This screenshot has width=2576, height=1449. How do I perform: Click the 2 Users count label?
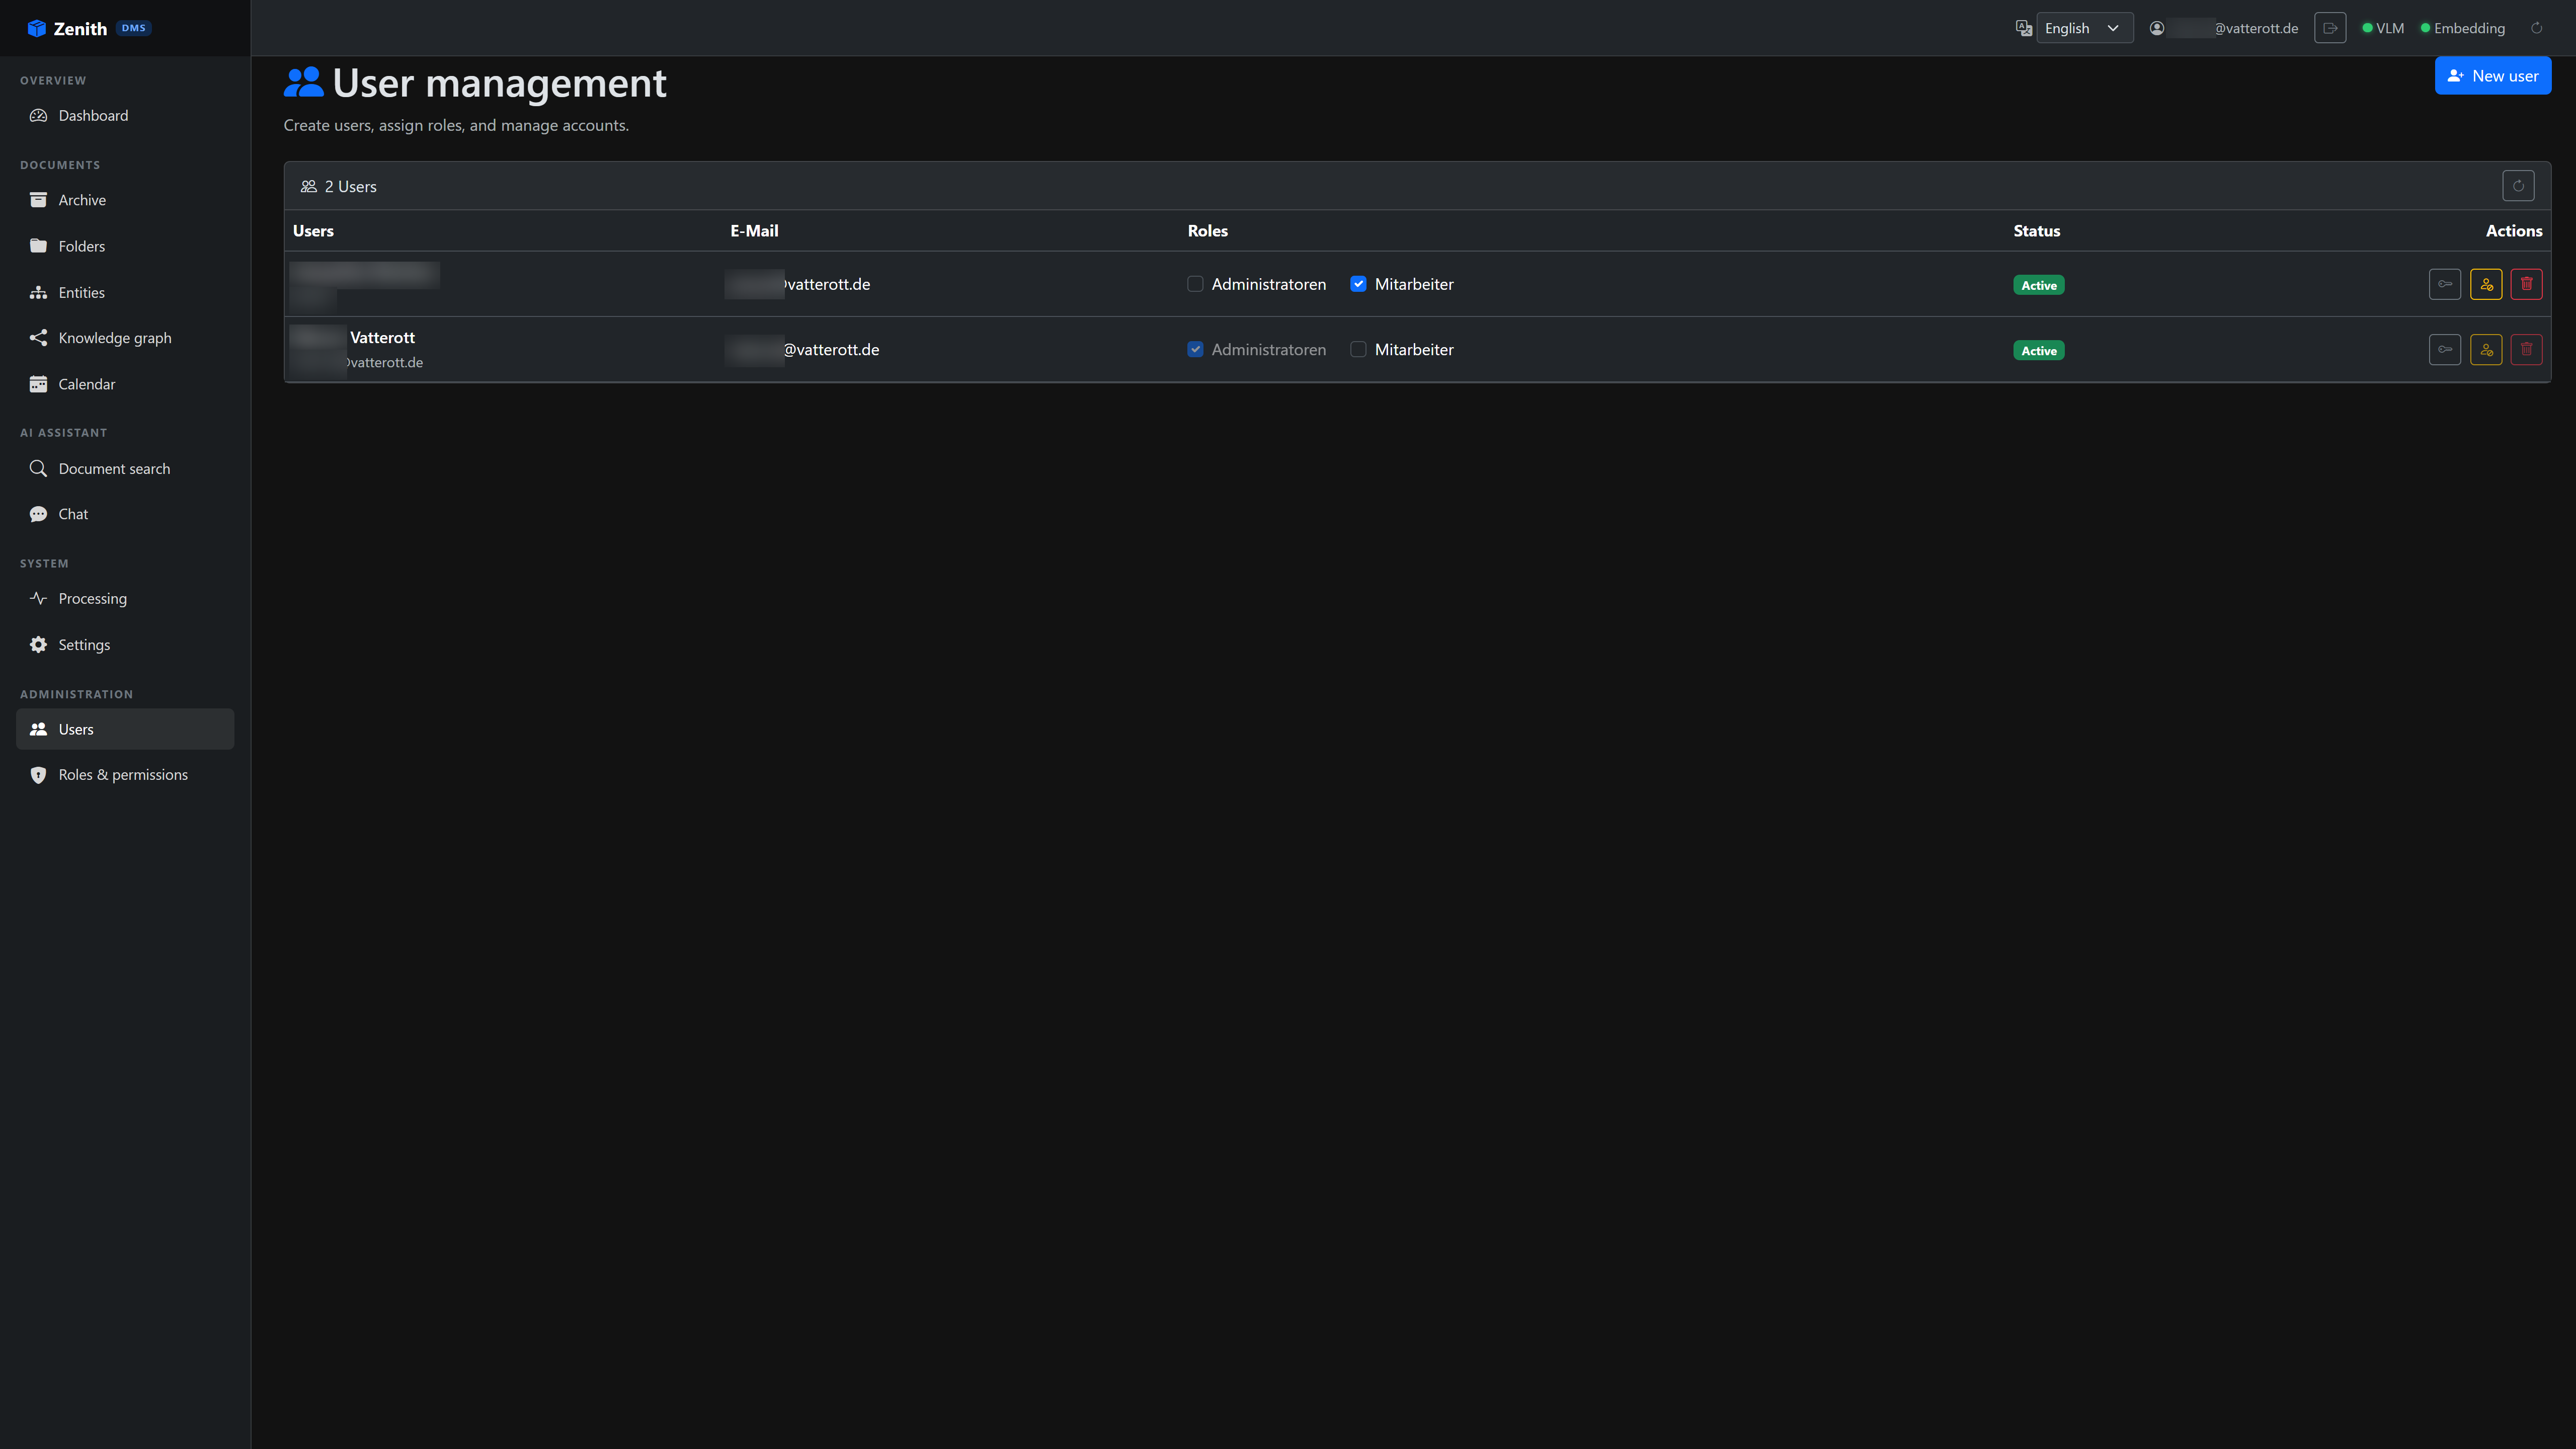pos(350,186)
